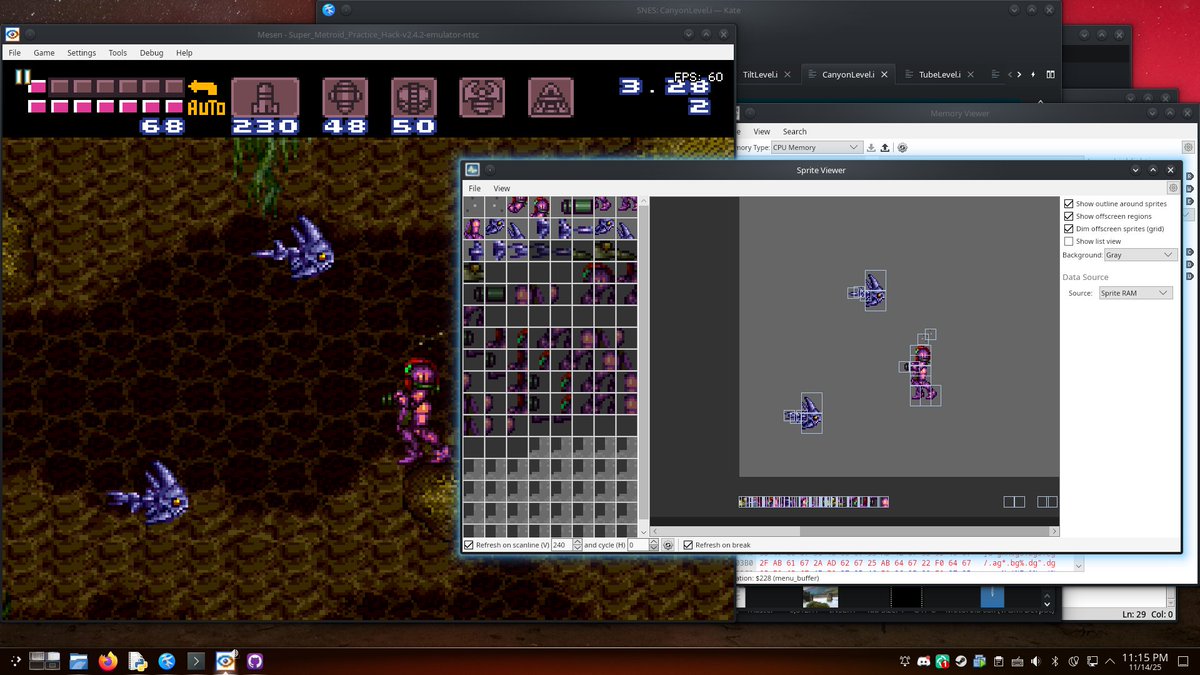Open Steam from system tray
The height and width of the screenshot is (675, 1200).
pyautogui.click(x=961, y=661)
